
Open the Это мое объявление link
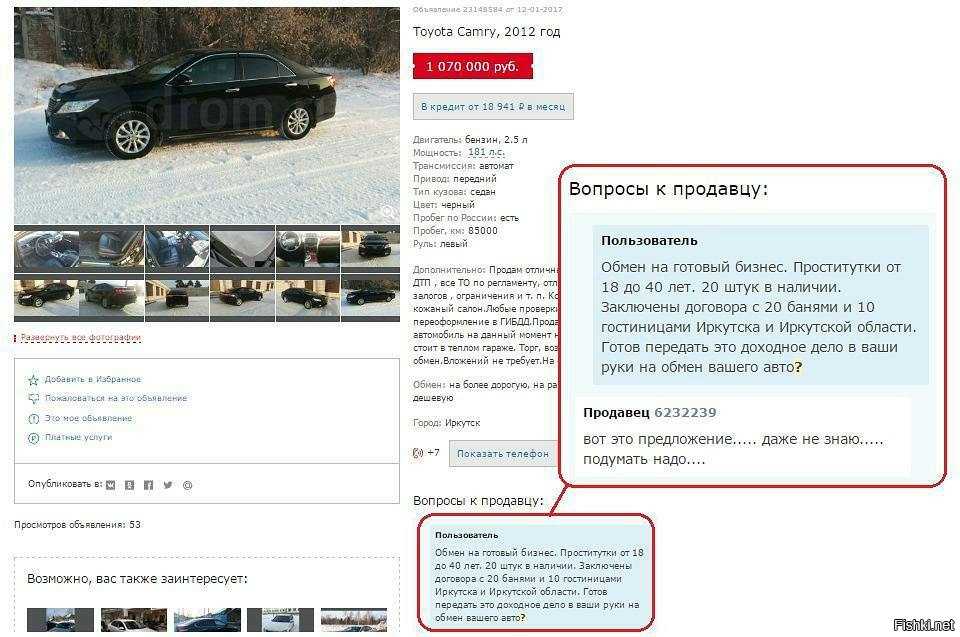88,418
